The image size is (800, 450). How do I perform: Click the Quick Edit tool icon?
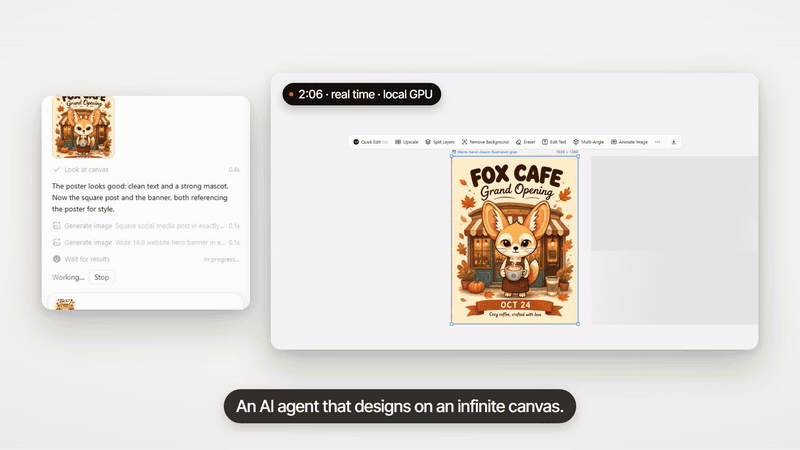(x=356, y=142)
